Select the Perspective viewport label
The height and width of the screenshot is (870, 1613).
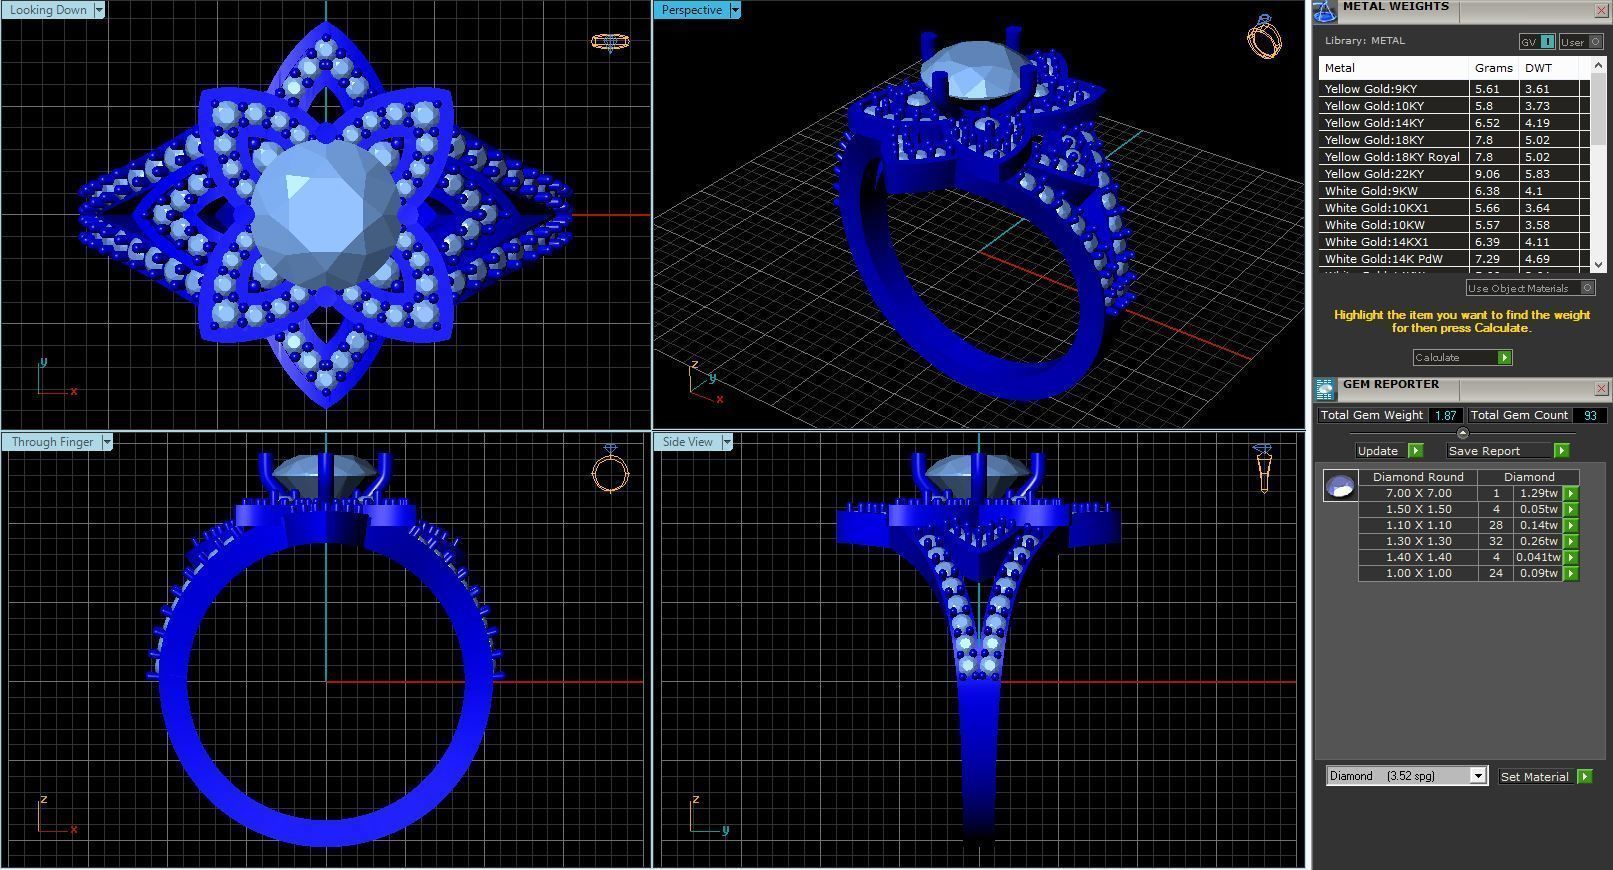click(x=692, y=10)
